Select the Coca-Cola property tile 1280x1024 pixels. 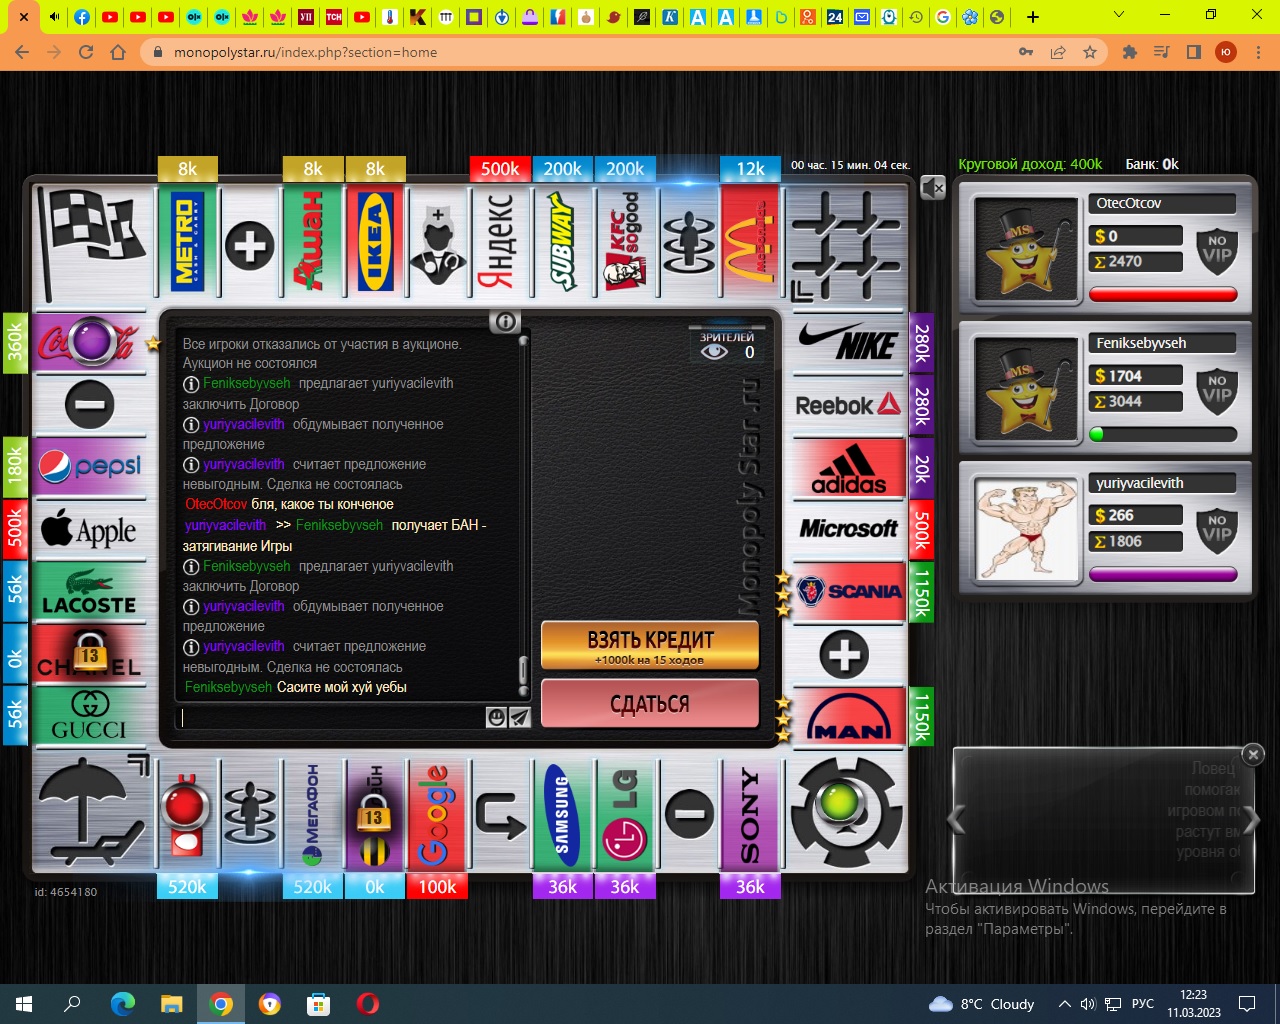click(88, 343)
